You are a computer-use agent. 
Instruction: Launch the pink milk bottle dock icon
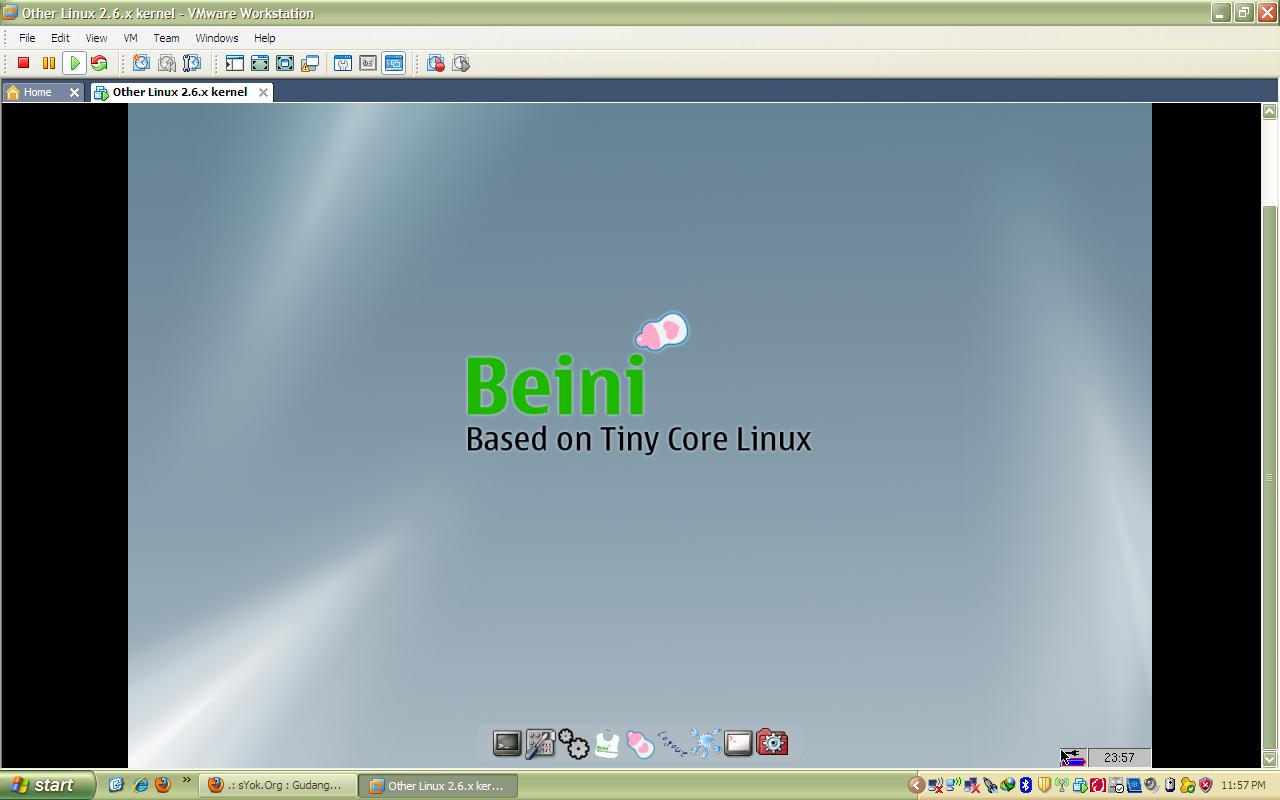click(640, 743)
